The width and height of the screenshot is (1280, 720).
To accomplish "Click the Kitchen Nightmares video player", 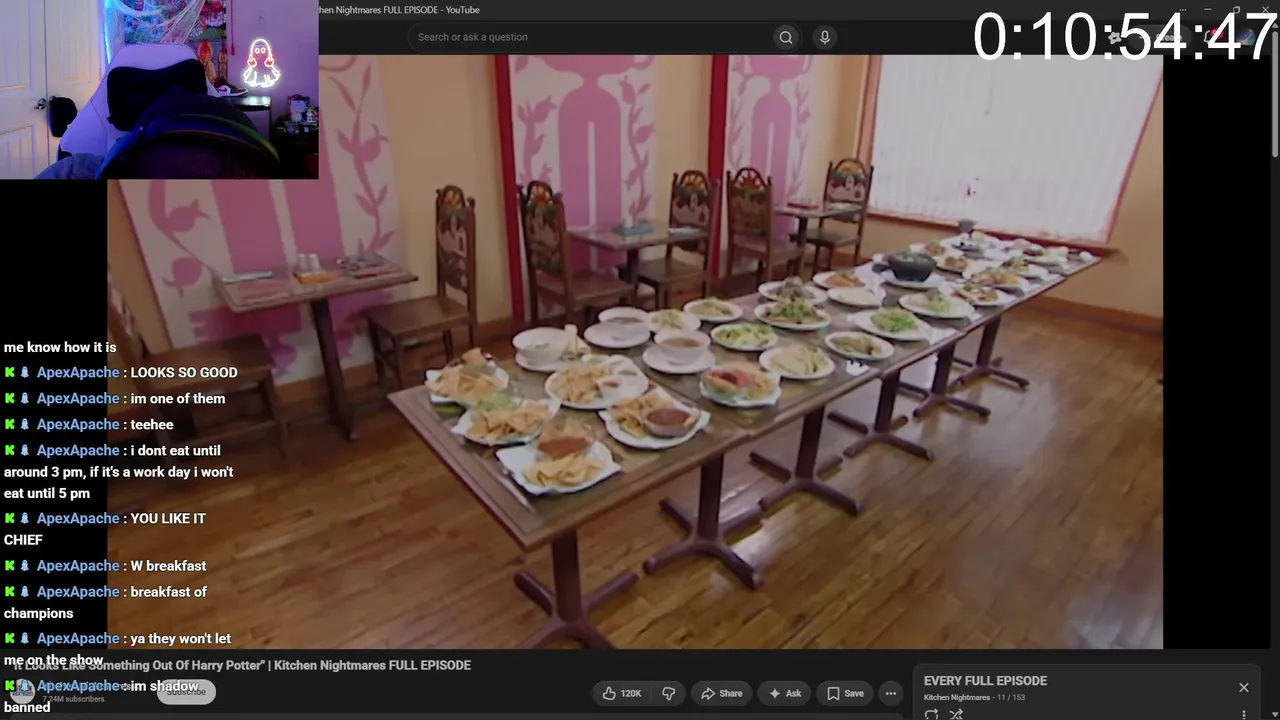I will click(x=635, y=351).
